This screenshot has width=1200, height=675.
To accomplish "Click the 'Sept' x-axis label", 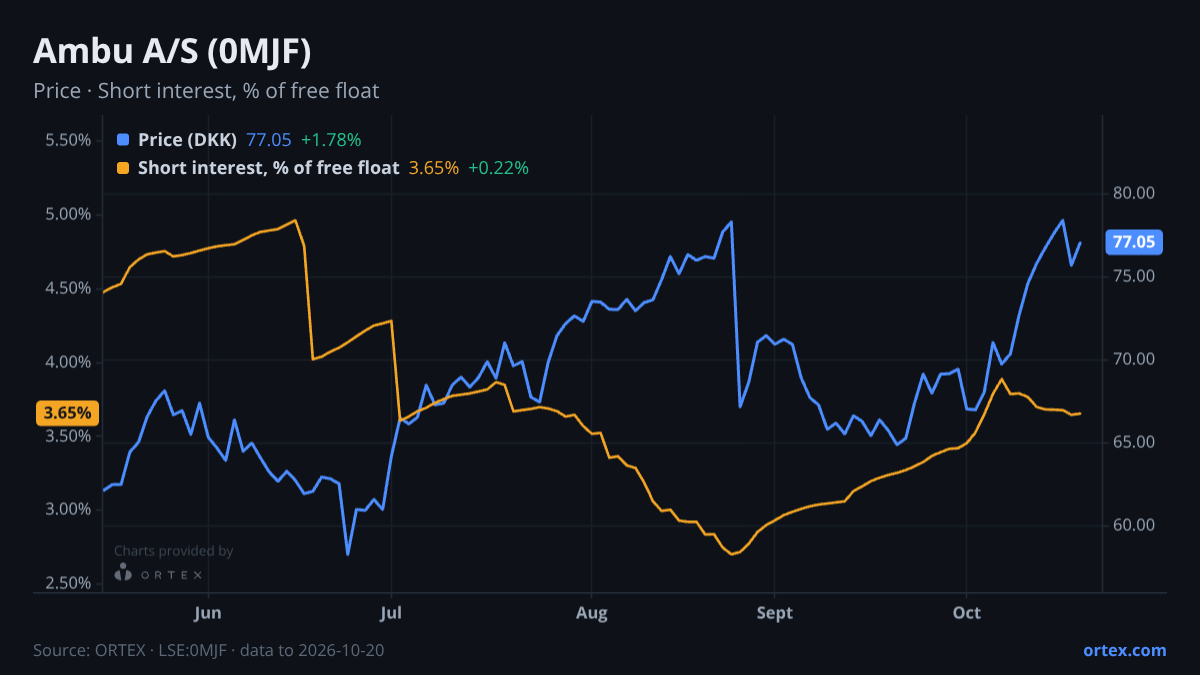I will (775, 612).
